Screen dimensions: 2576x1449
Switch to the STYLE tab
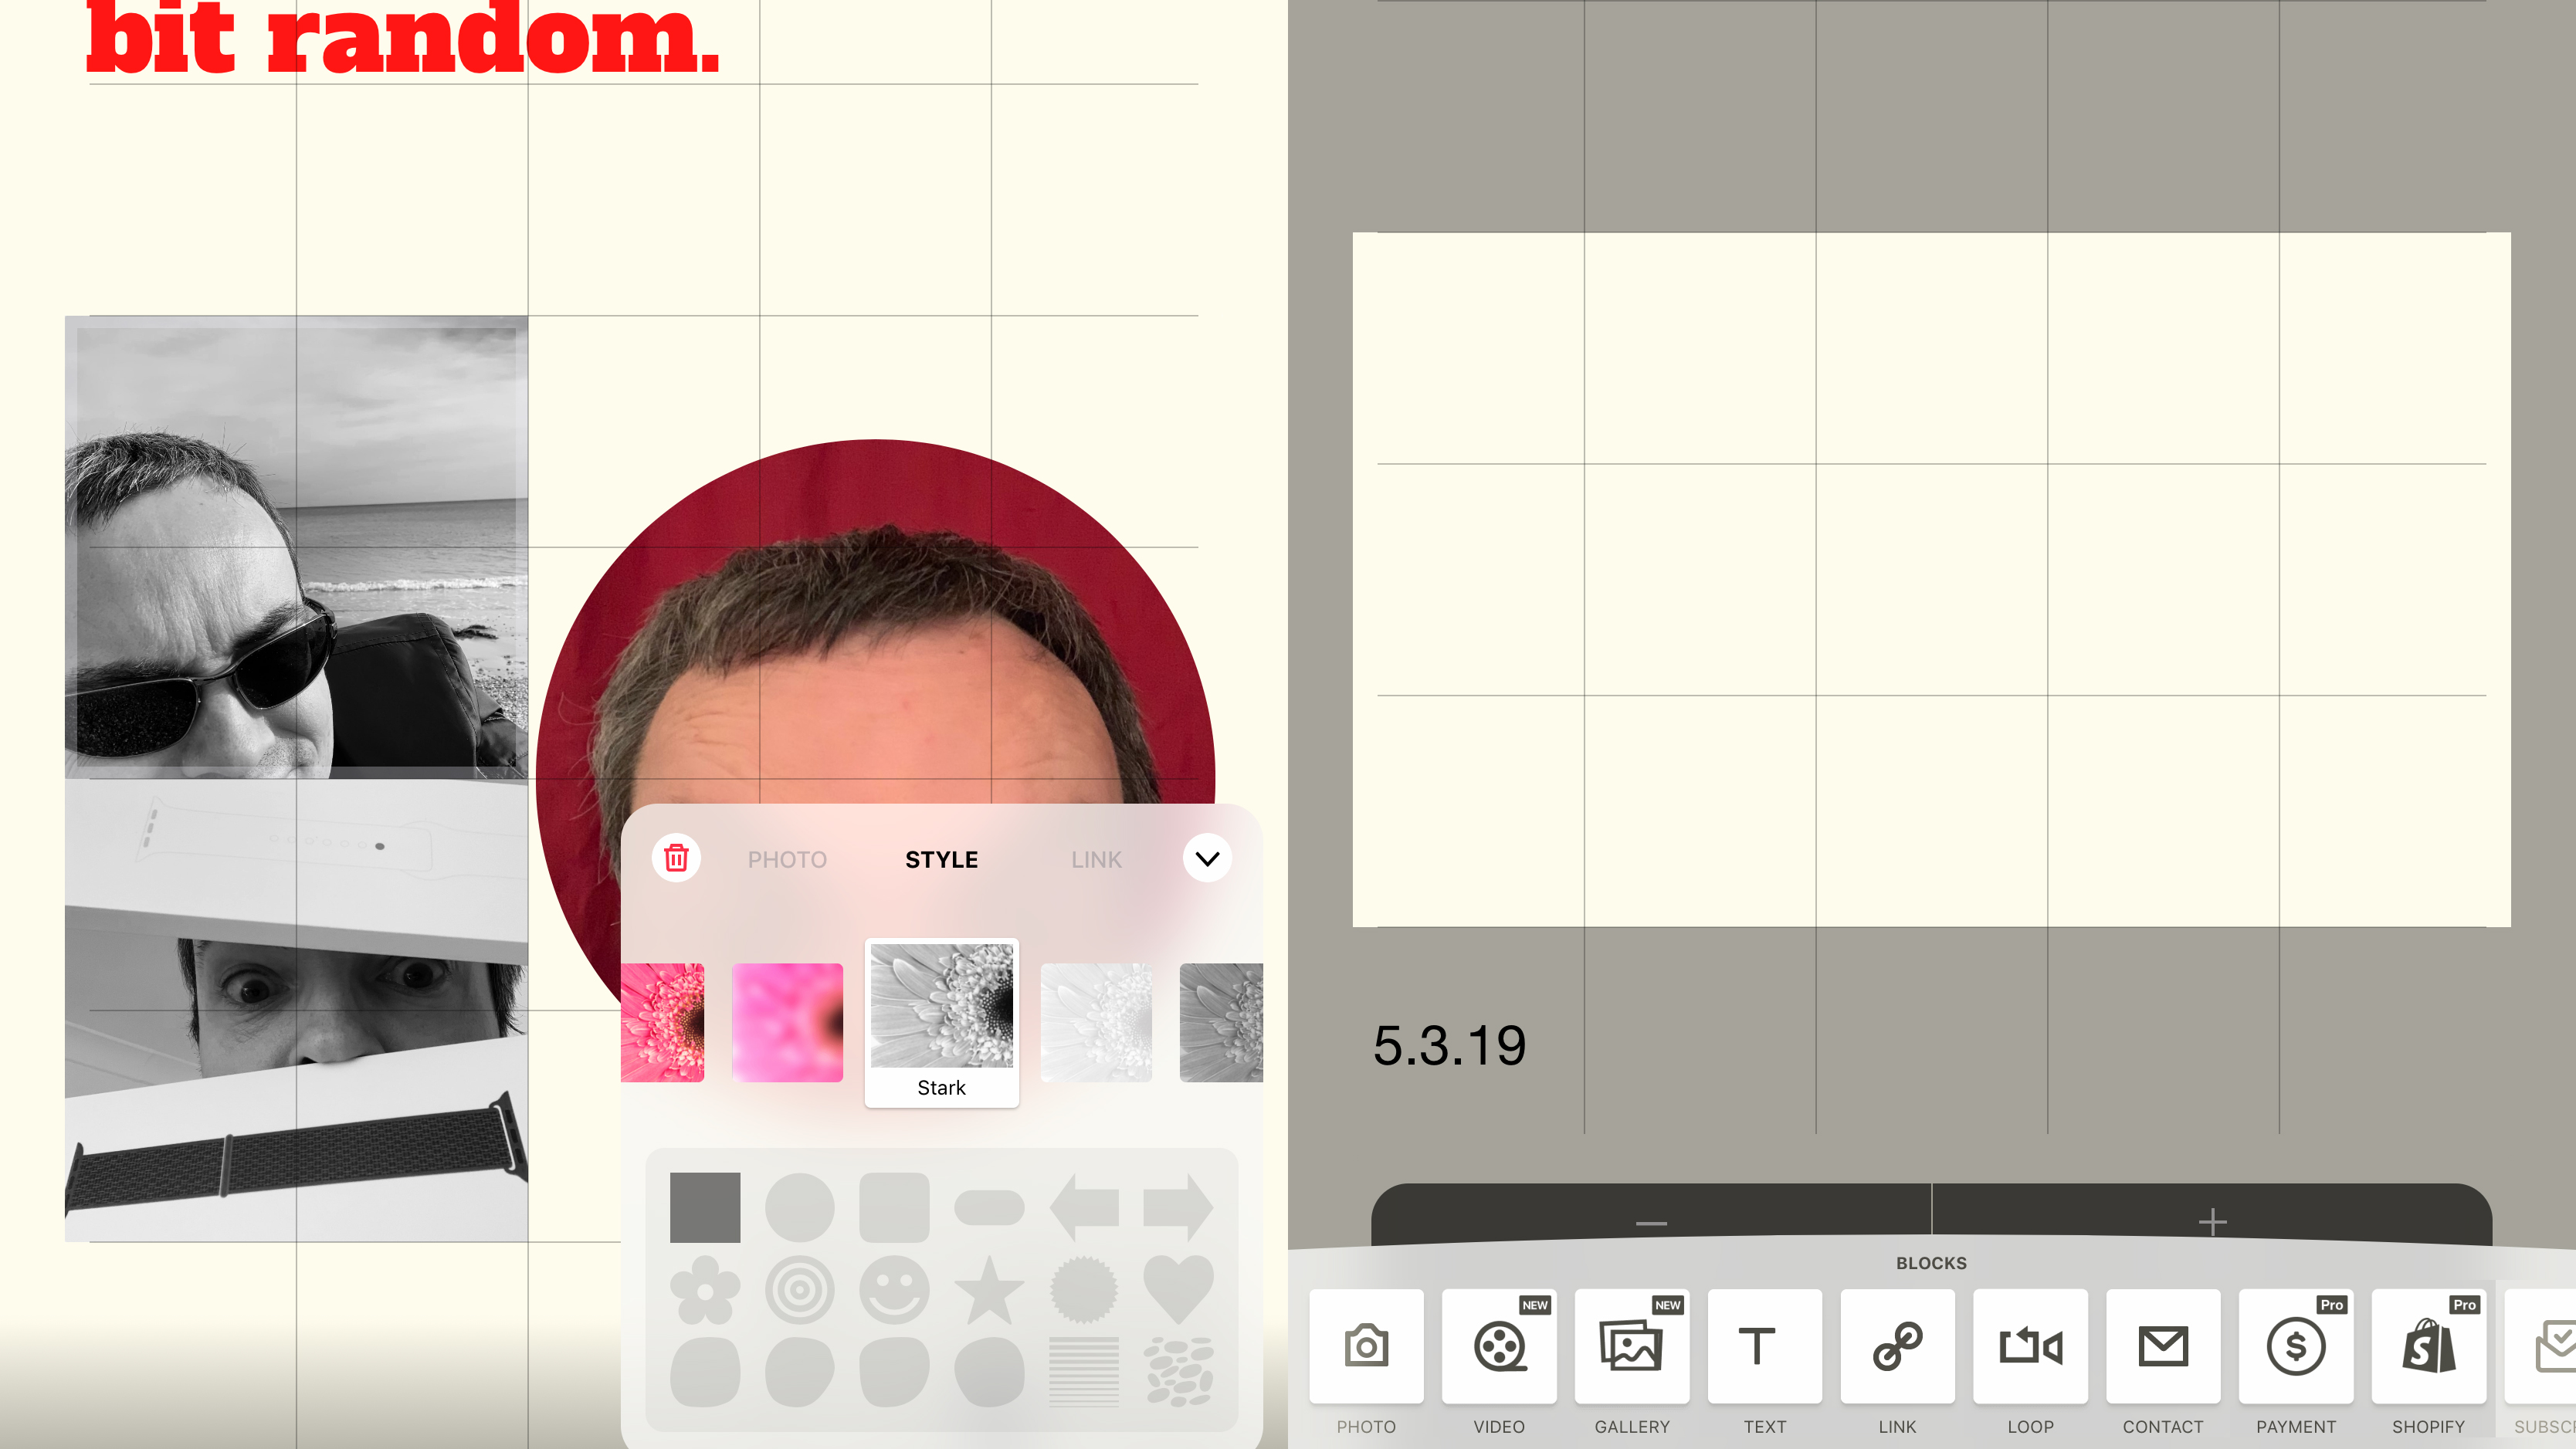pyautogui.click(x=941, y=858)
